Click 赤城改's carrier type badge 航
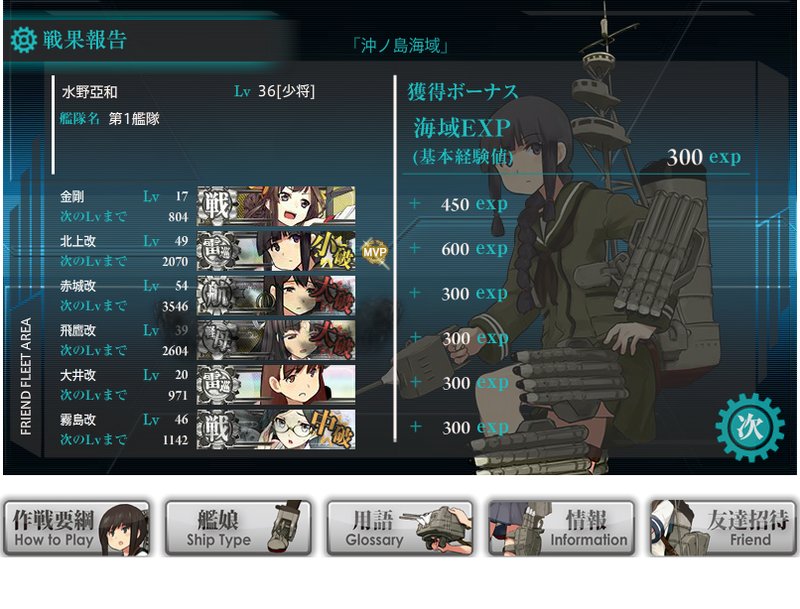This screenshot has height=609, width=800. pyautogui.click(x=218, y=295)
